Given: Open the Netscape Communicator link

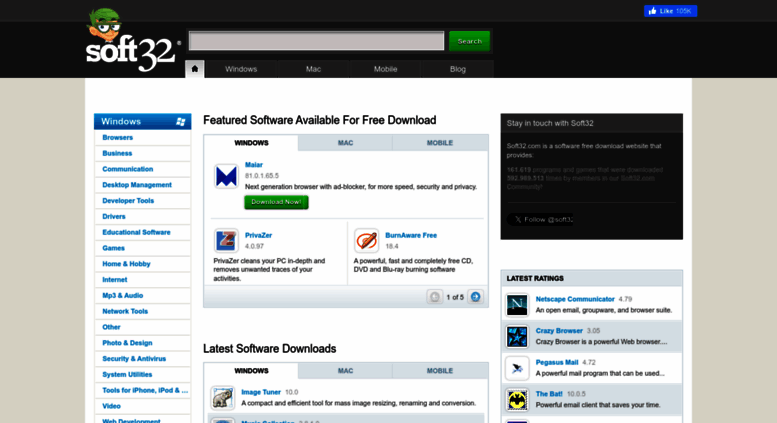Looking at the screenshot, I should point(575,299).
